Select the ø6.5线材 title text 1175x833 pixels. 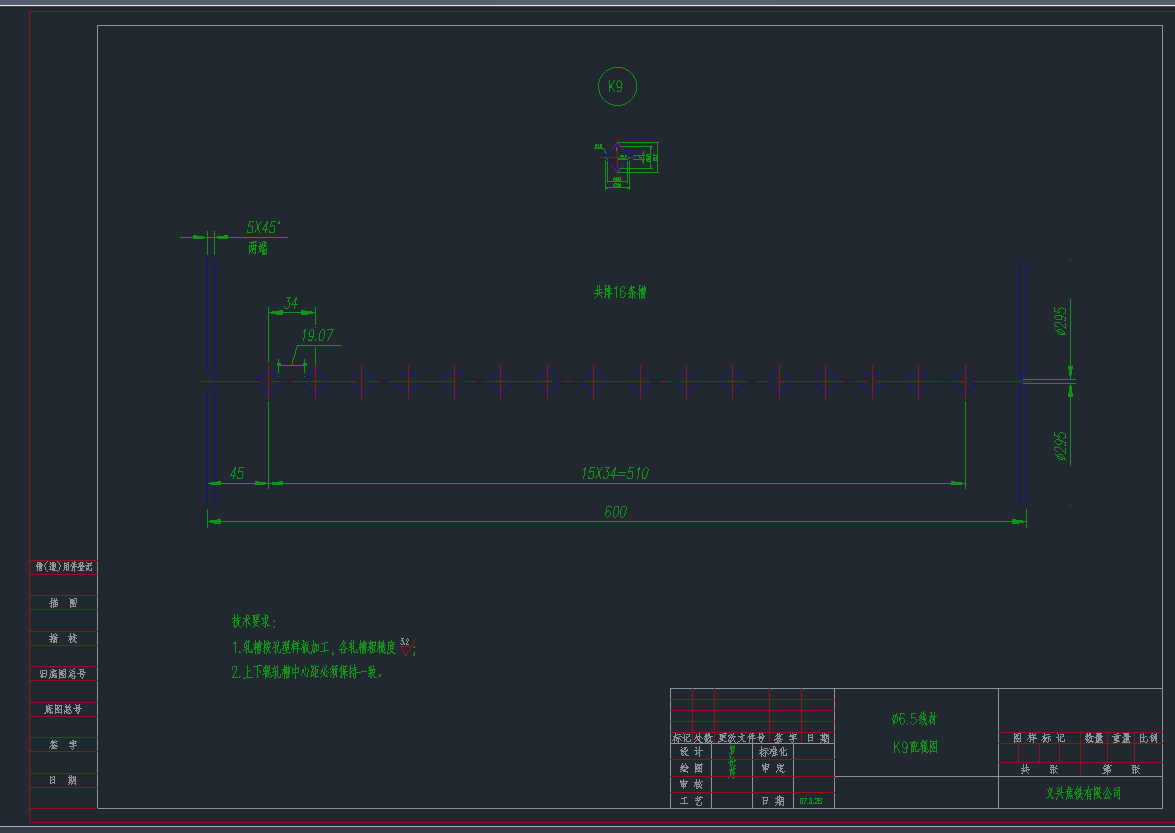pyautogui.click(x=914, y=719)
